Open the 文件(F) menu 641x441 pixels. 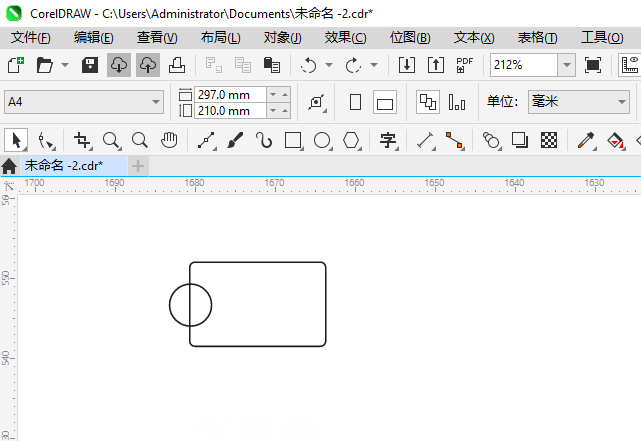[x=31, y=38]
